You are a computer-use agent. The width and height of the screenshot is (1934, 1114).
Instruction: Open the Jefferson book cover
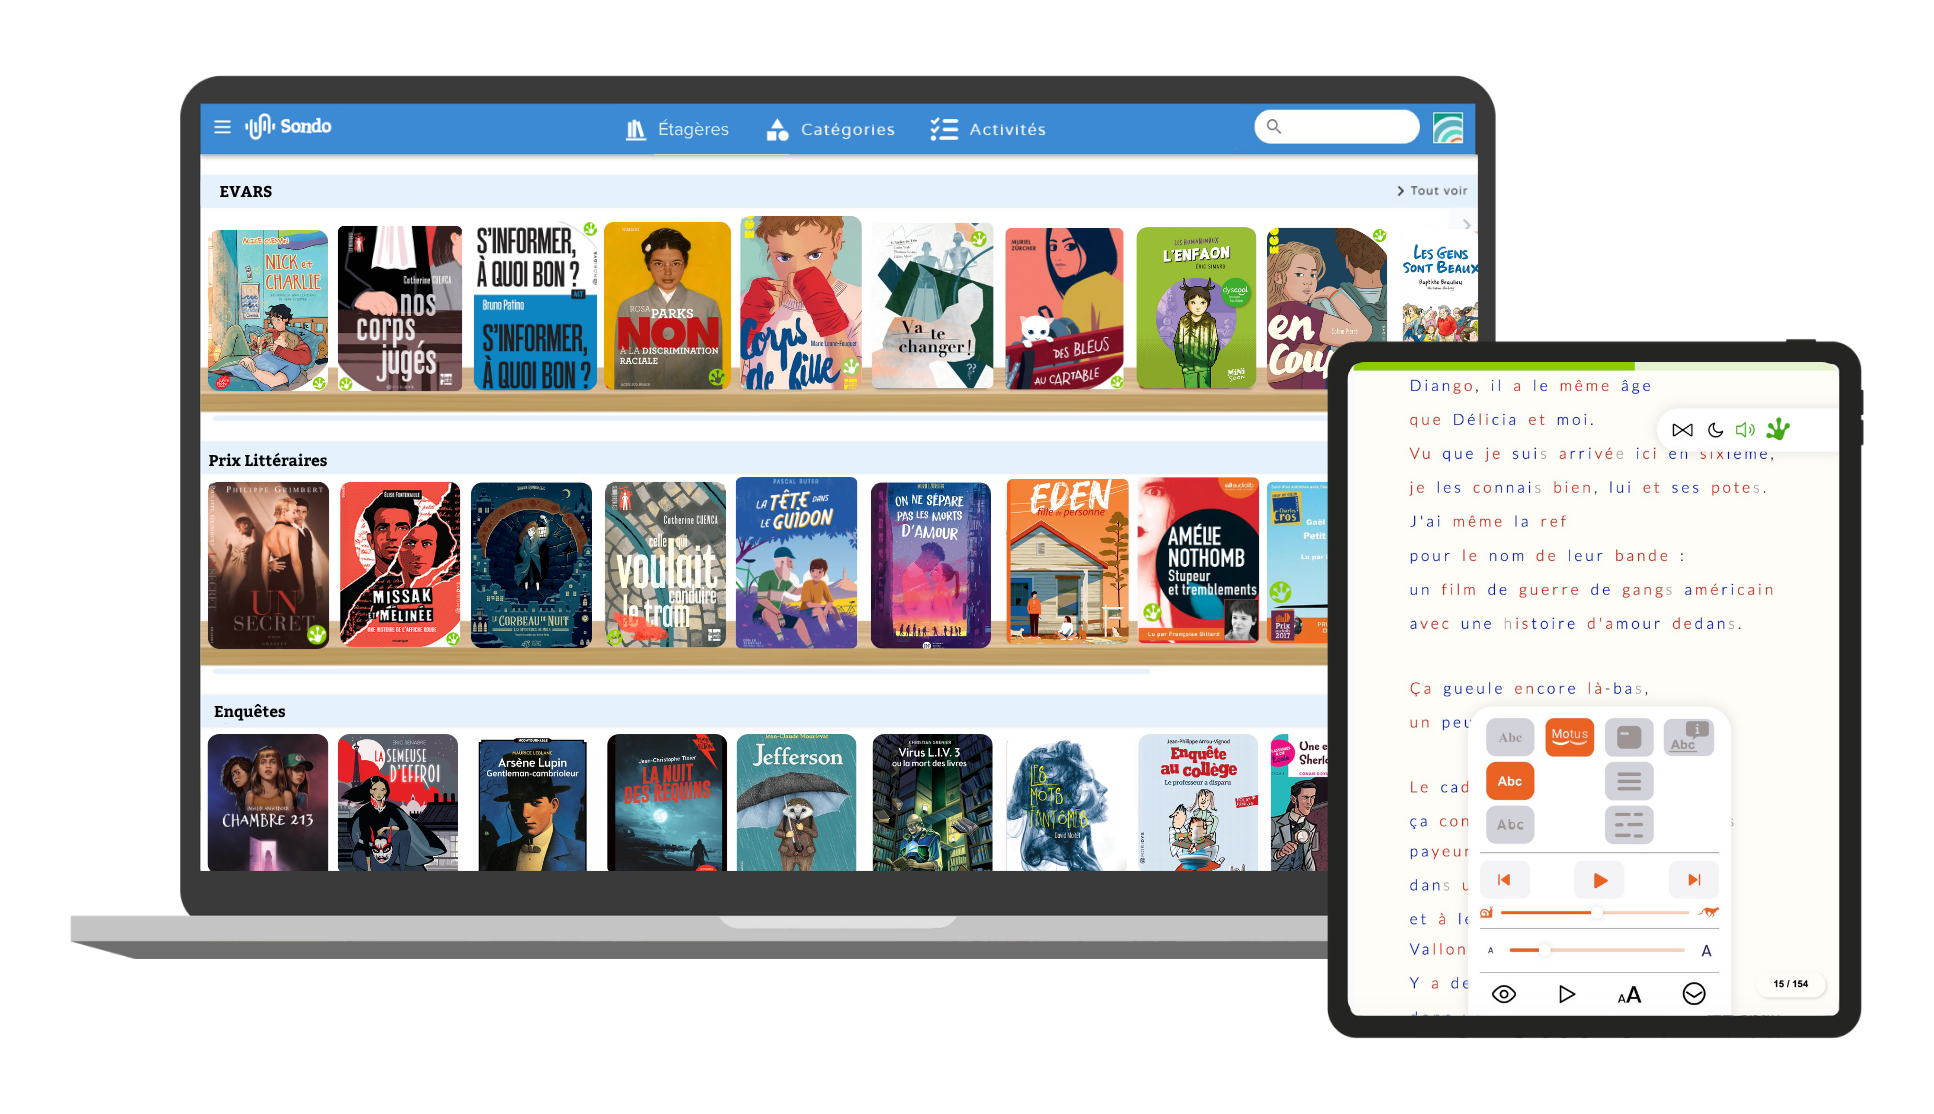tap(797, 803)
